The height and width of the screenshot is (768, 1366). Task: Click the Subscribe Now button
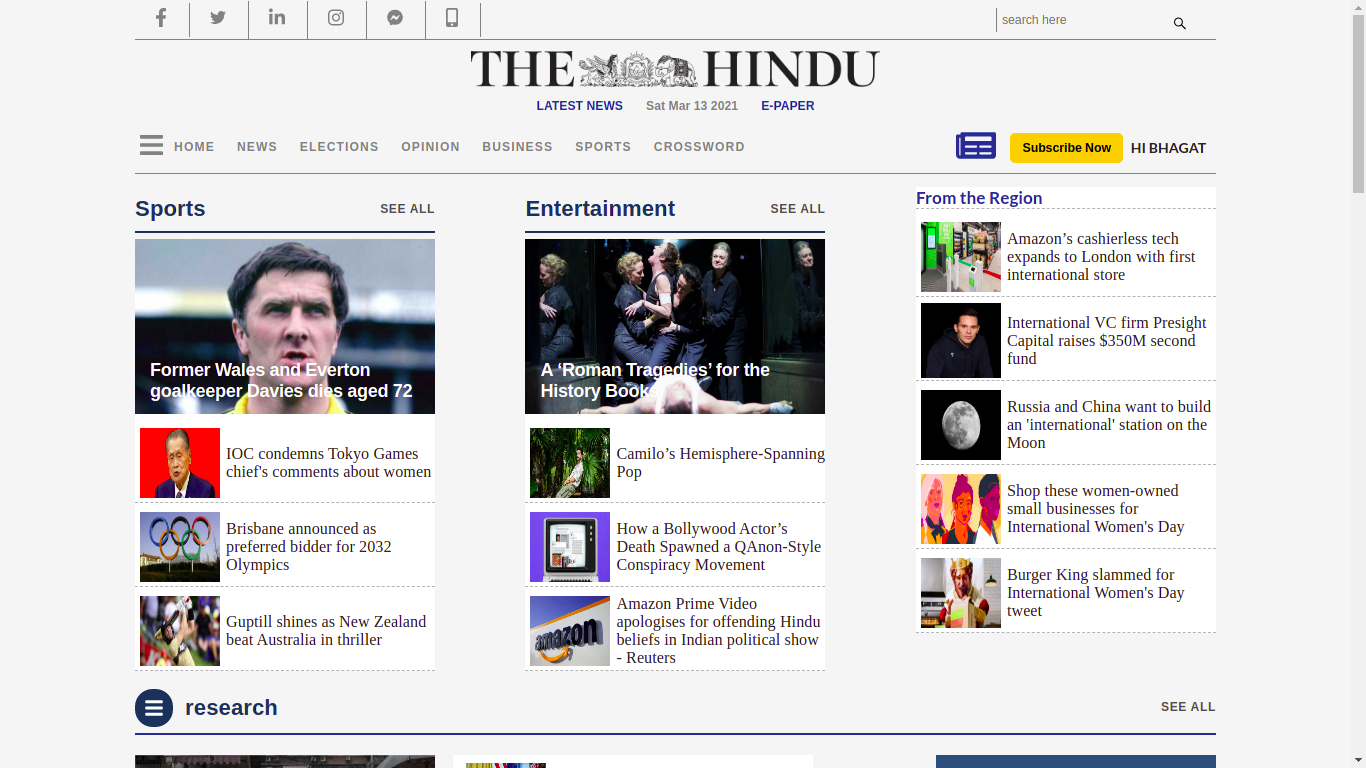pos(1066,148)
